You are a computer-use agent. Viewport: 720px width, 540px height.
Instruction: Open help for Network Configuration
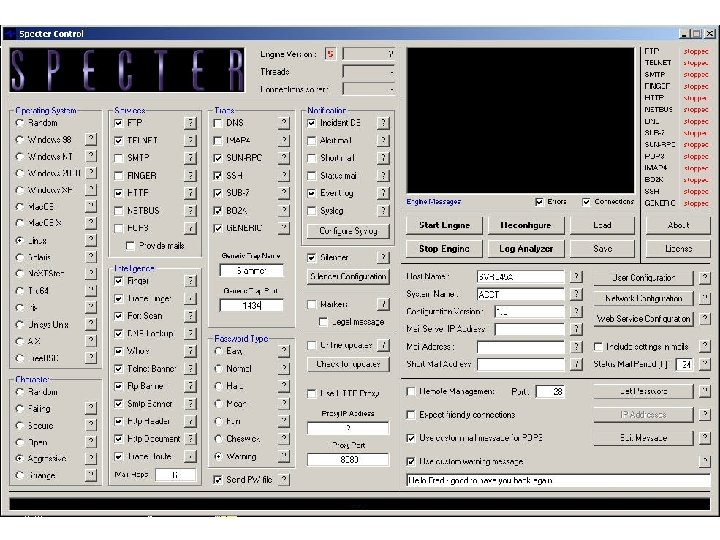coord(705,298)
